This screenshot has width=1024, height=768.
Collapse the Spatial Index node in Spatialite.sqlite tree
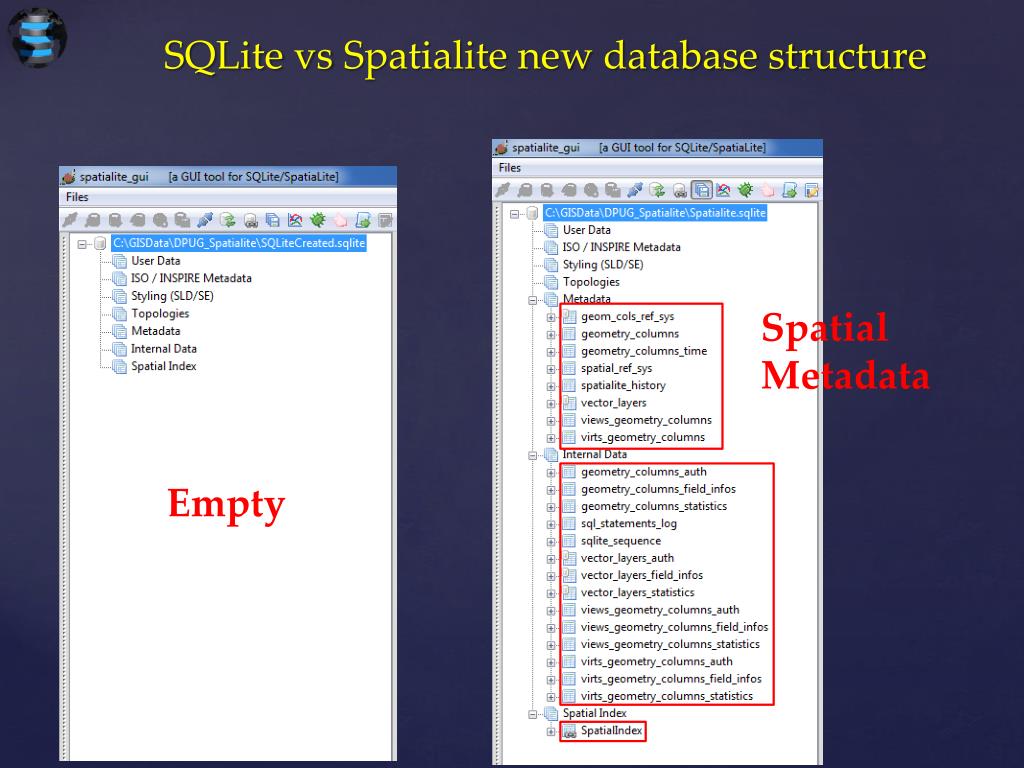coord(533,714)
